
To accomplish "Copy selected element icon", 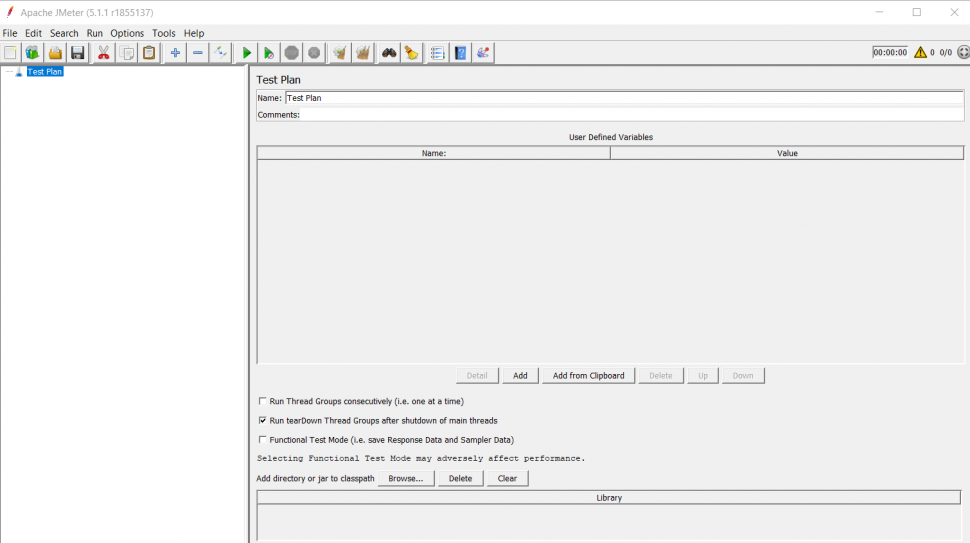I will (127, 53).
